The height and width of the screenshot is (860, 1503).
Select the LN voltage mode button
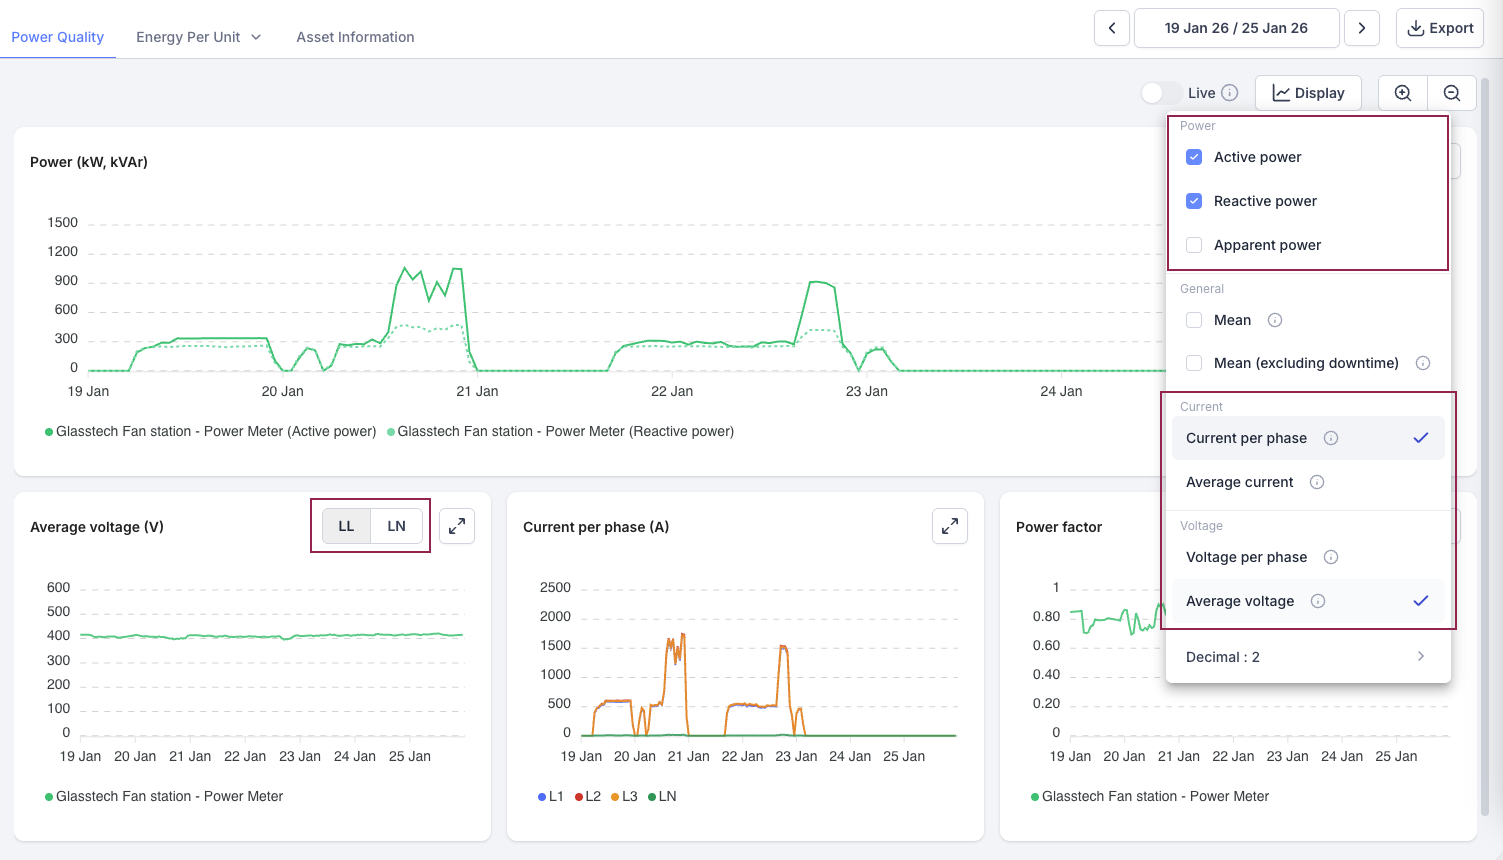coord(397,526)
